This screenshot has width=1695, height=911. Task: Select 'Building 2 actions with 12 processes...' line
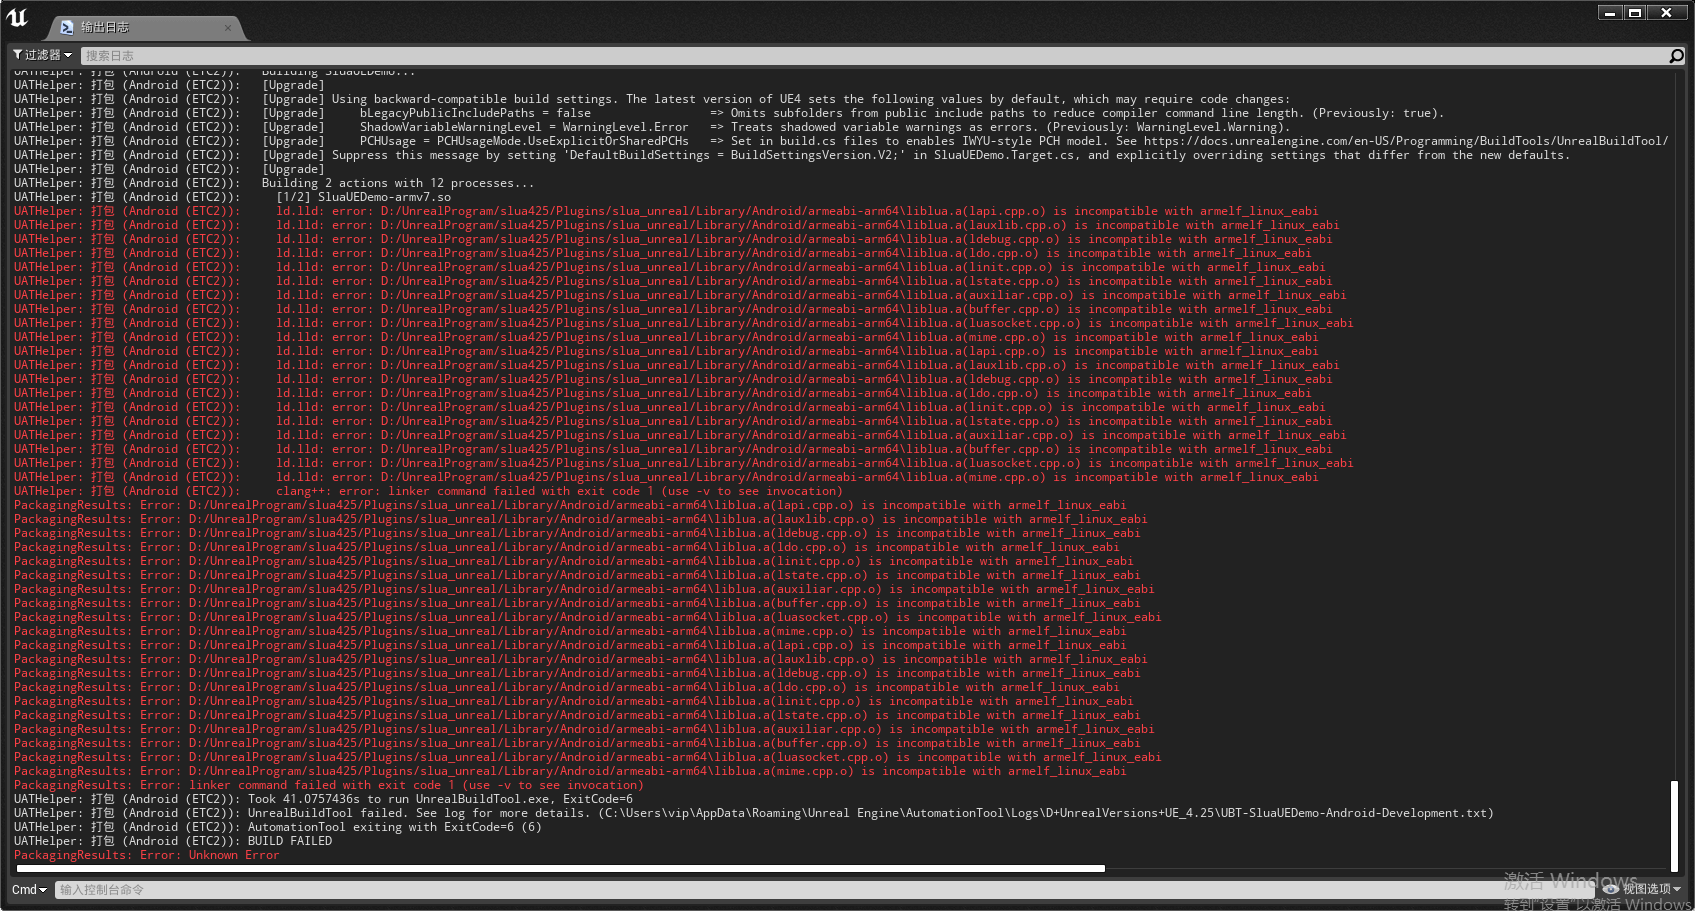coord(274,183)
